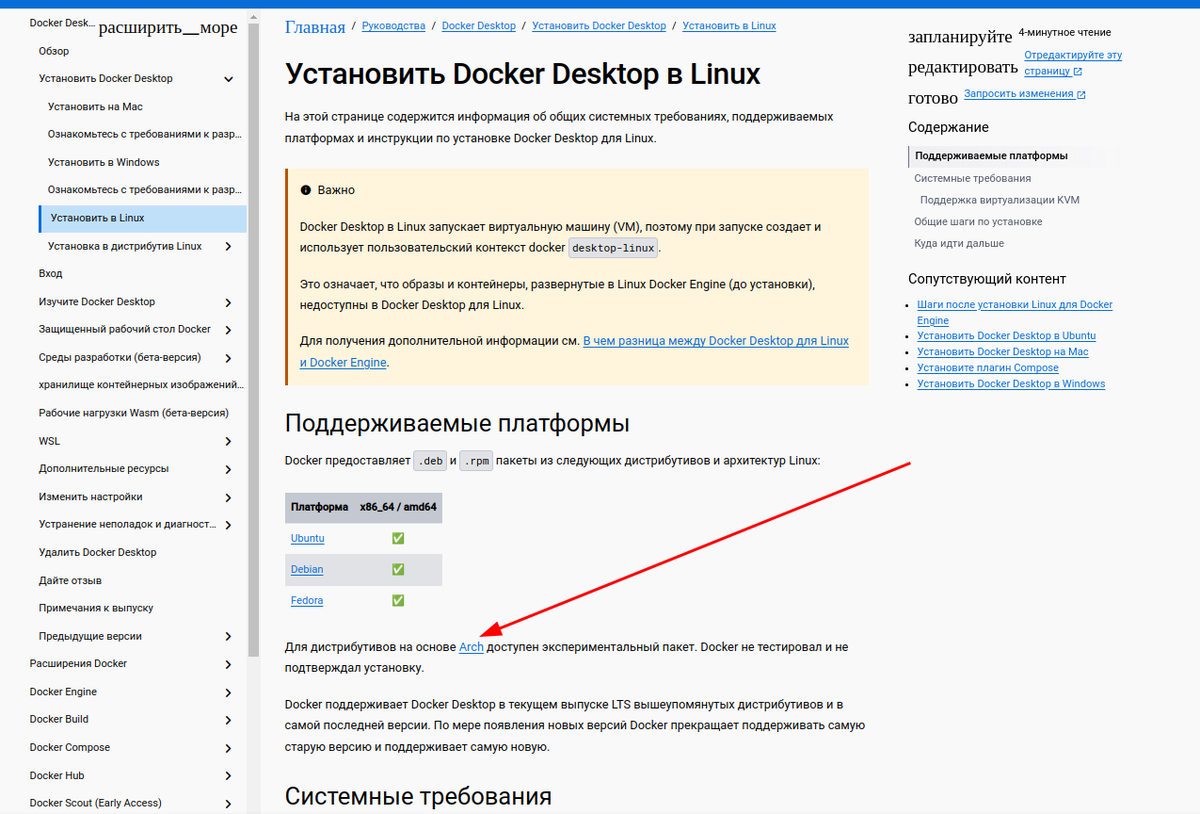The height and width of the screenshot is (814, 1200).
Task: Expand Расширения Docker chevron
Action: tap(229, 665)
